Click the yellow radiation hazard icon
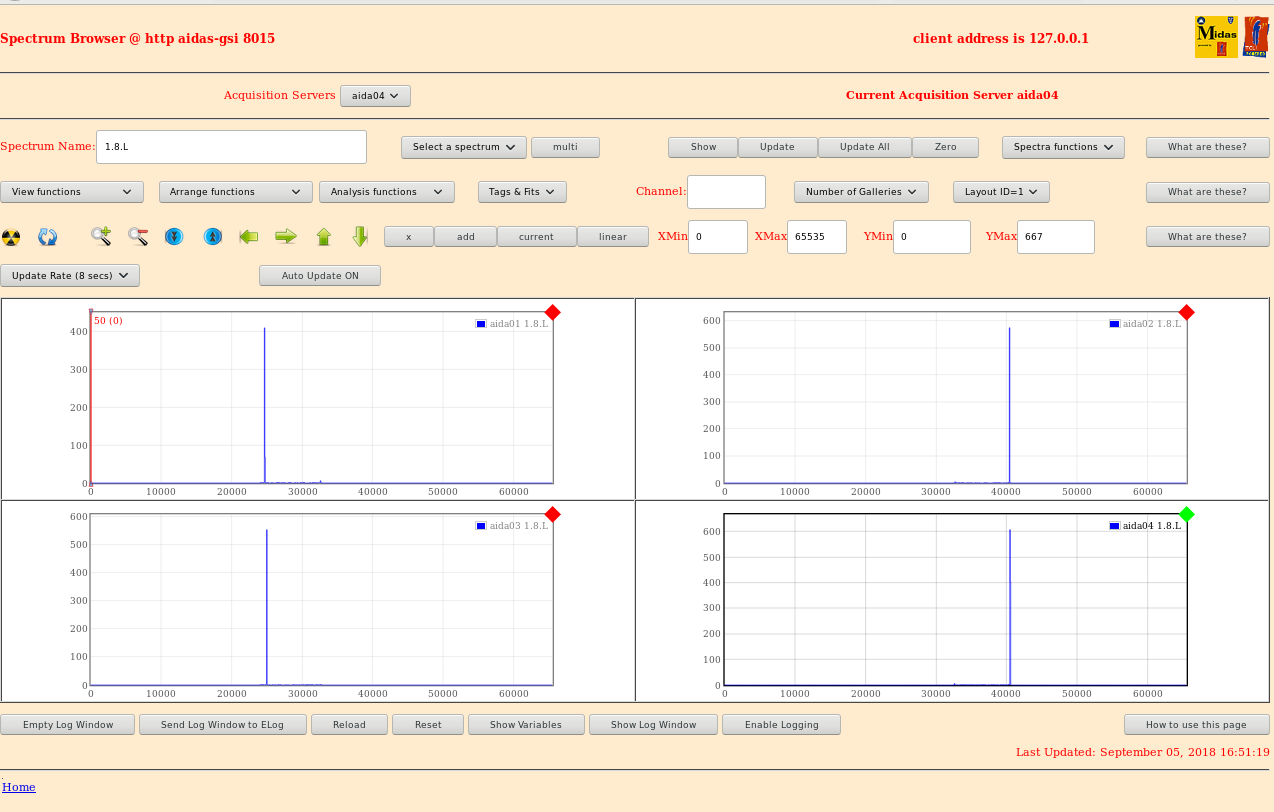This screenshot has height=812, width=1274. (x=11, y=237)
